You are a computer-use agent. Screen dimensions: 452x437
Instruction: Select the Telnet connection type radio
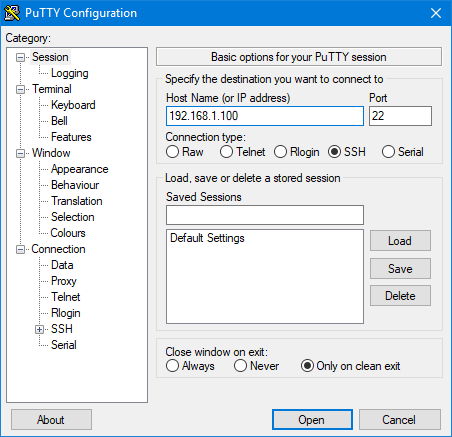[x=226, y=152]
